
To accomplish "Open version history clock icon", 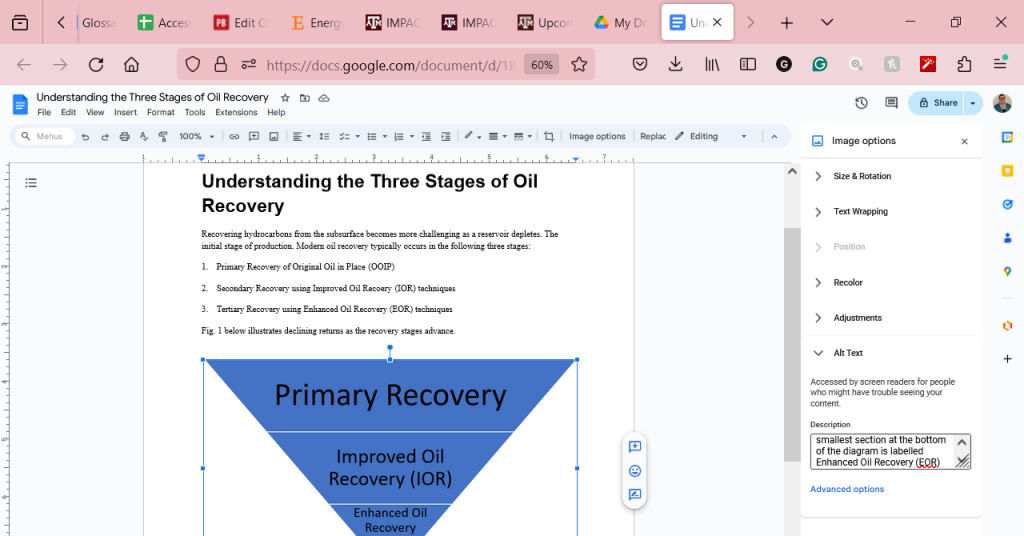I will click(861, 103).
